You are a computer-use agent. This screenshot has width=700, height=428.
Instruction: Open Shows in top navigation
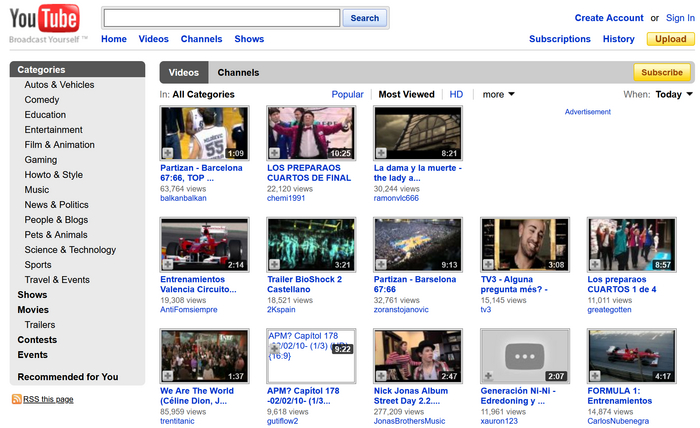[x=249, y=39]
